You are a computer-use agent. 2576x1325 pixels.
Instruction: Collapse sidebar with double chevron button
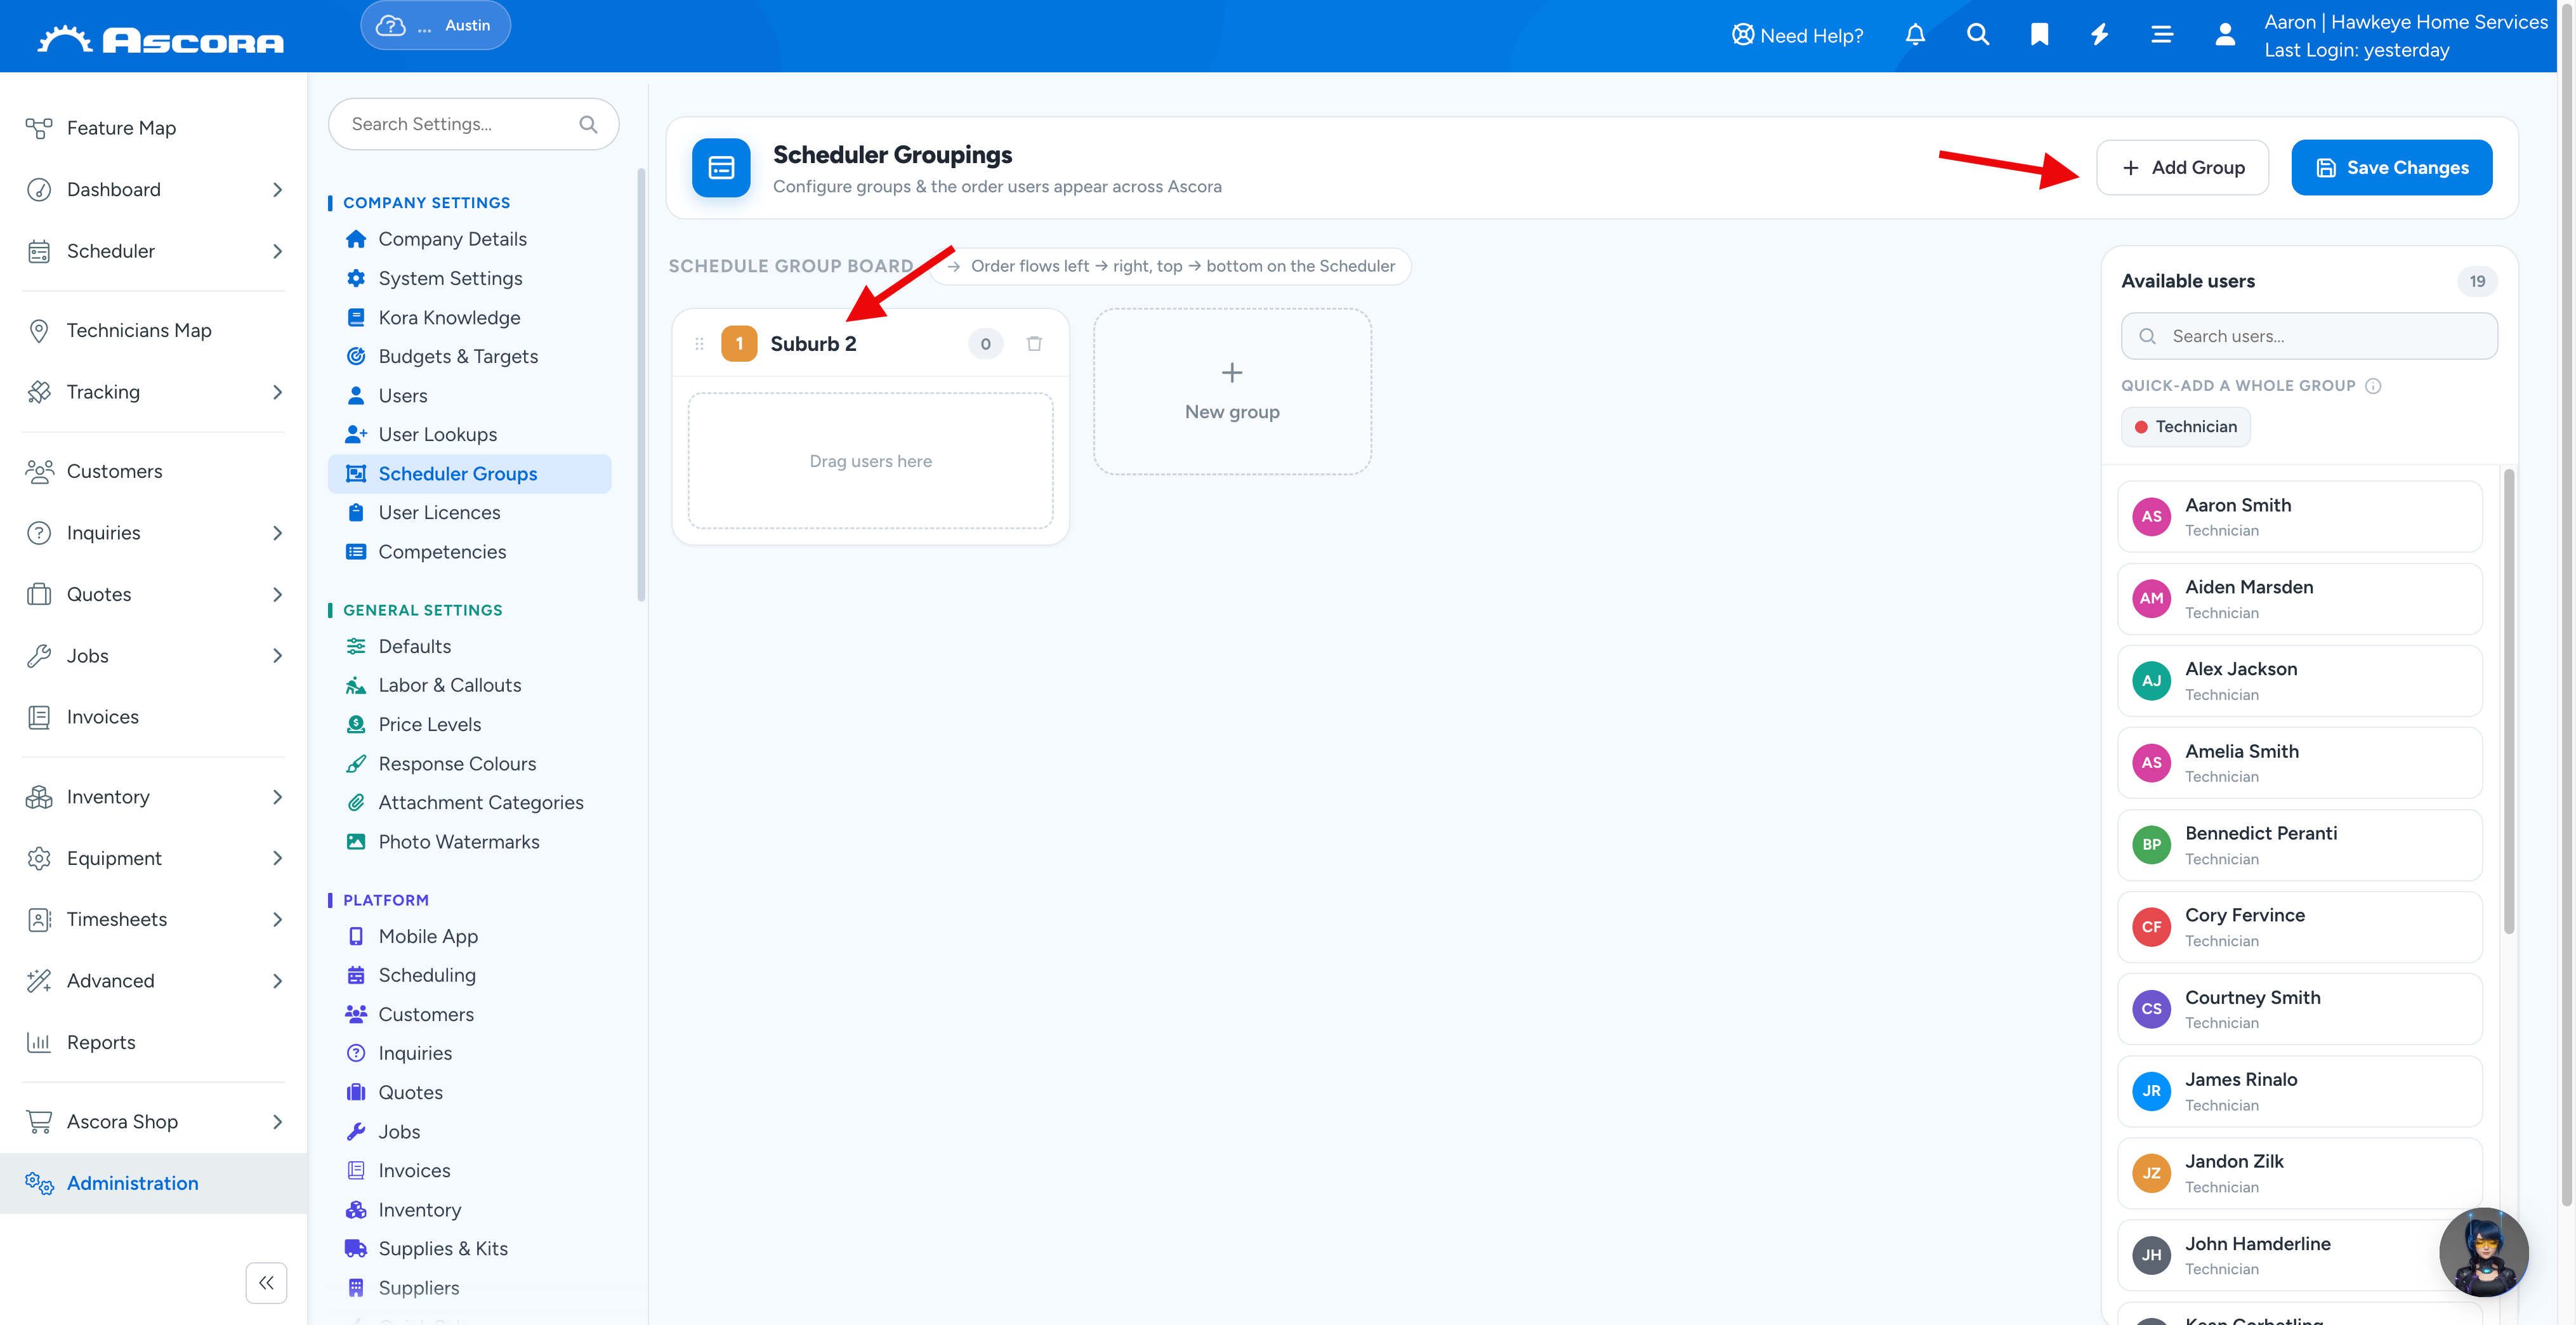pos(266,1283)
